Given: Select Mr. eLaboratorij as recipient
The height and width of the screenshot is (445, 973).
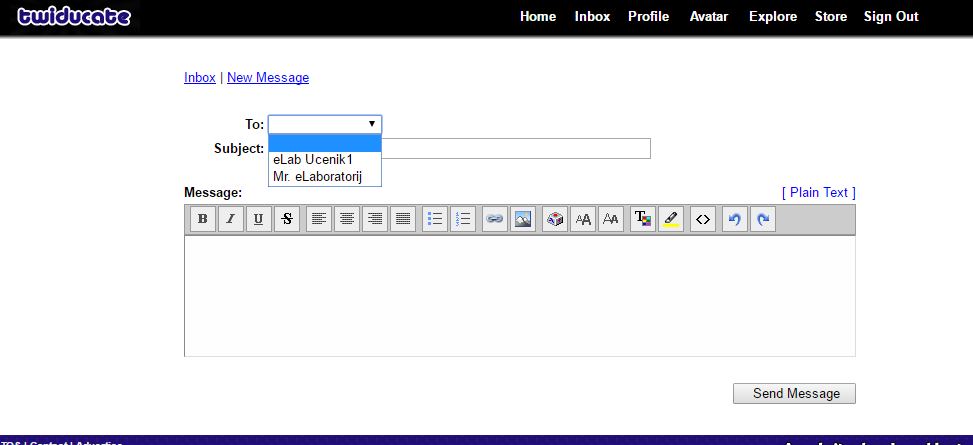Looking at the screenshot, I should (x=317, y=176).
